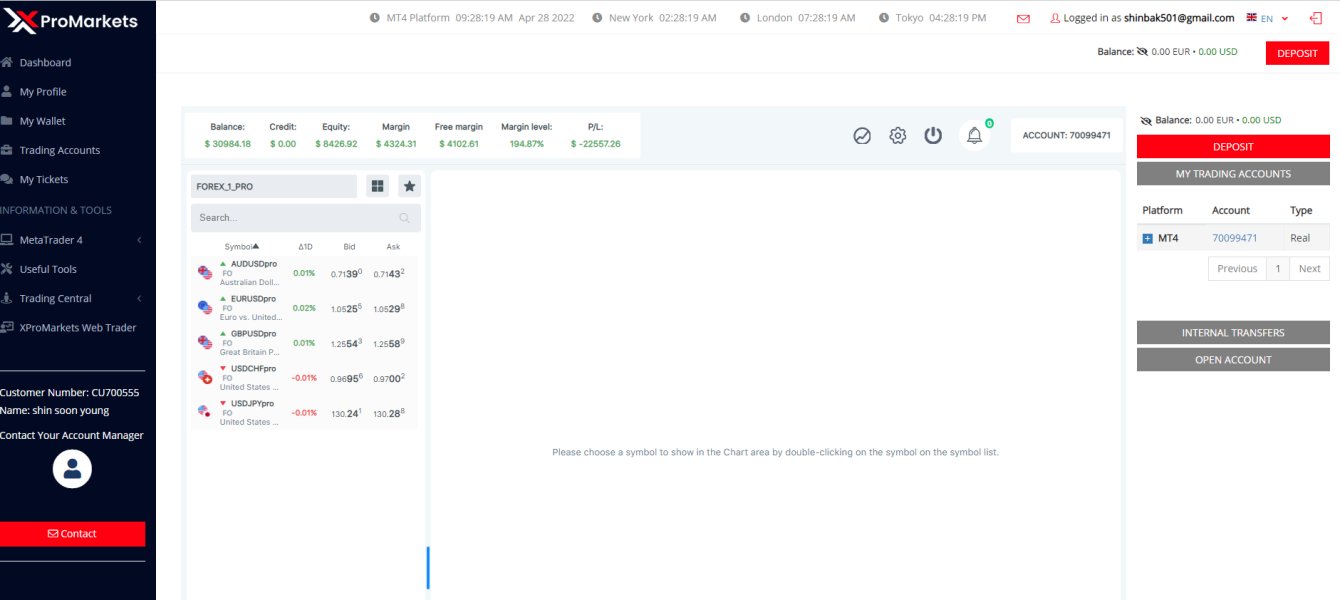Screen dimensions: 1340x600
Task: Open Useful Tools in the sidebar
Action: coord(48,269)
